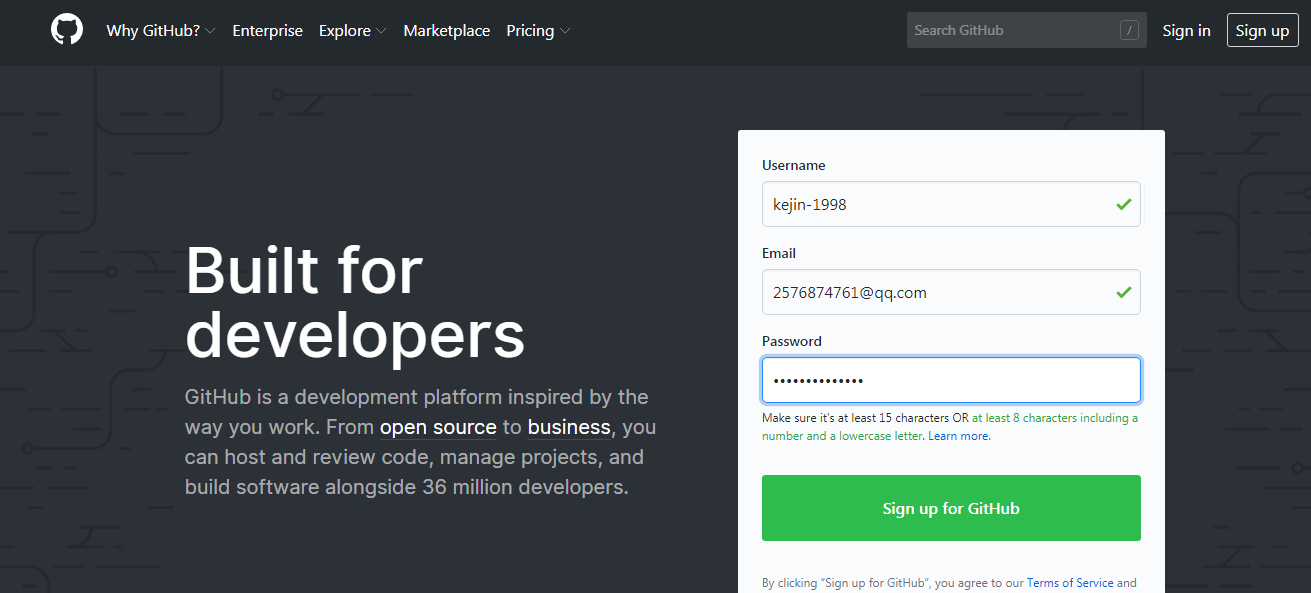Click the Username input field
The height and width of the screenshot is (593, 1311).
951,204
